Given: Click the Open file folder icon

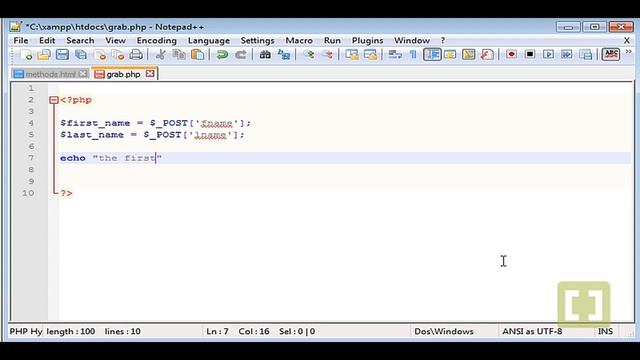Looking at the screenshot, I should (x=44, y=55).
